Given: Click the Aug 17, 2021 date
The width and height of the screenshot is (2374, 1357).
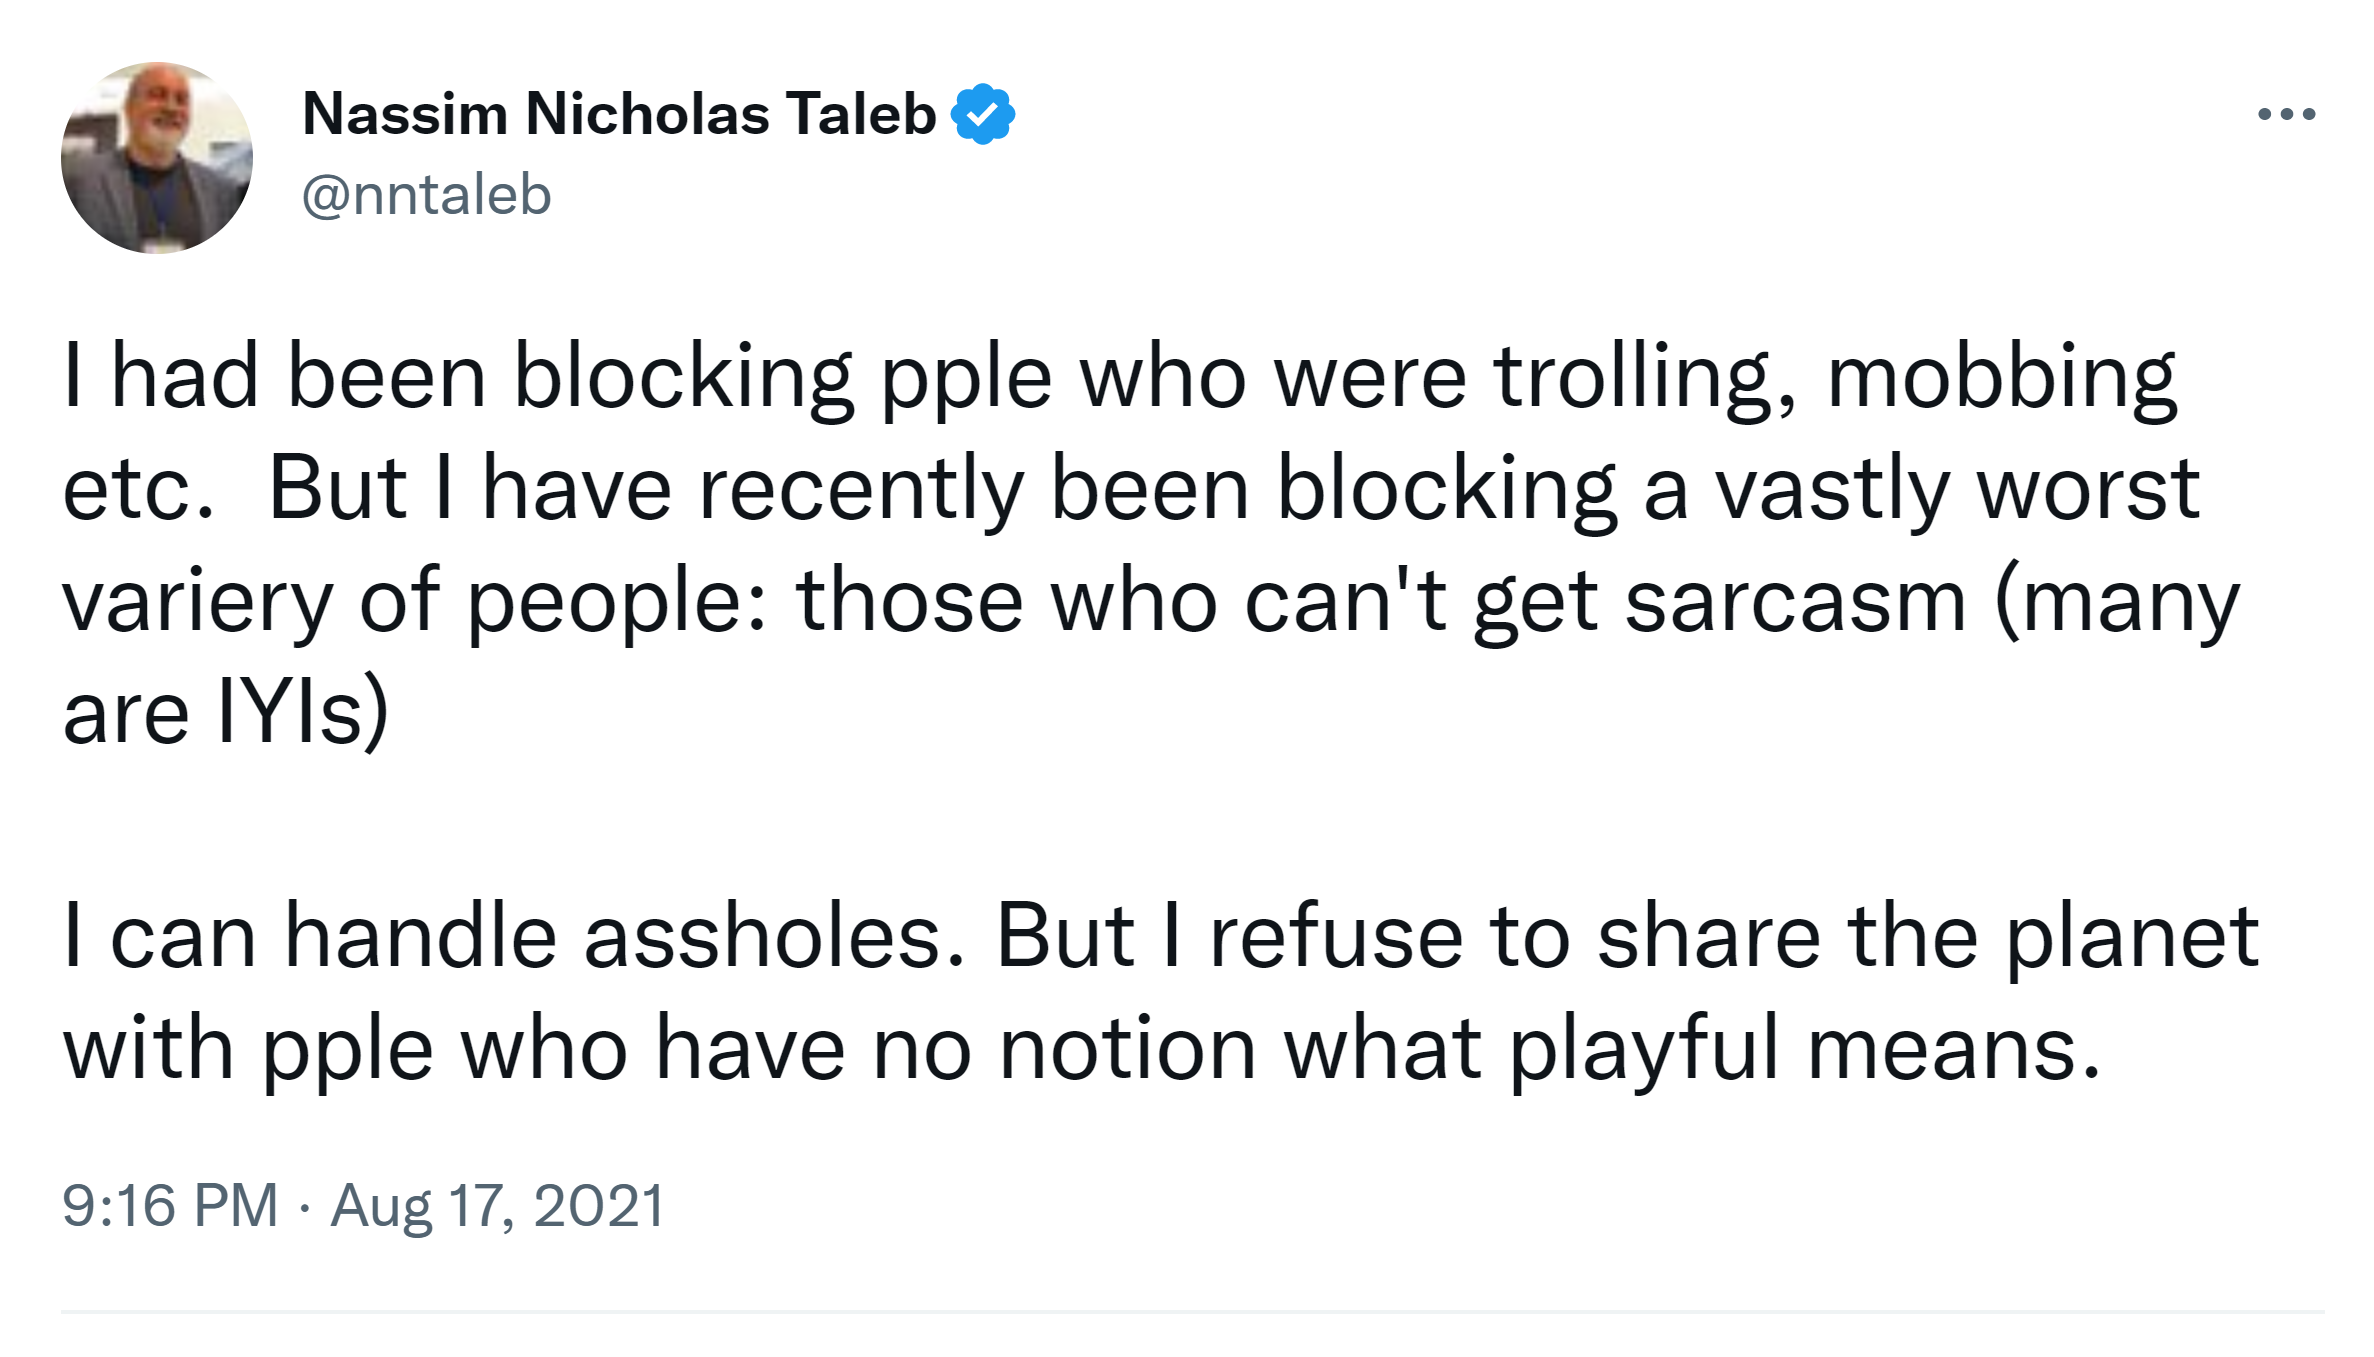Looking at the screenshot, I should click(497, 1205).
